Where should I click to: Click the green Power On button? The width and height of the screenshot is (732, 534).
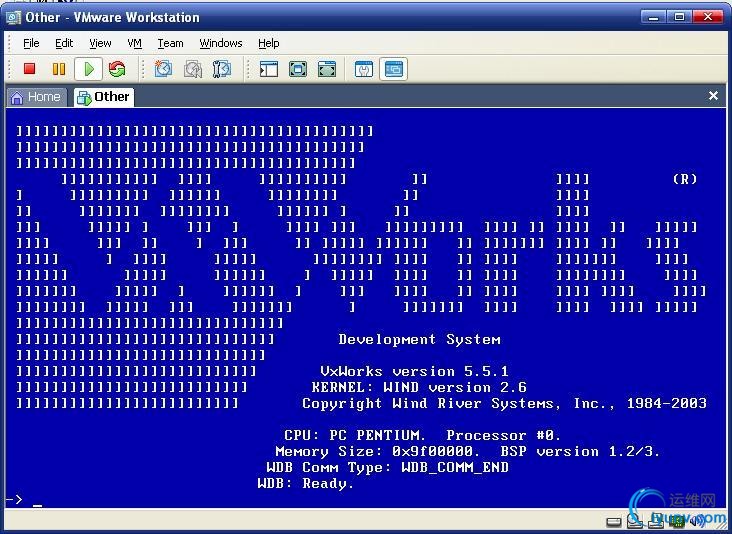point(88,69)
